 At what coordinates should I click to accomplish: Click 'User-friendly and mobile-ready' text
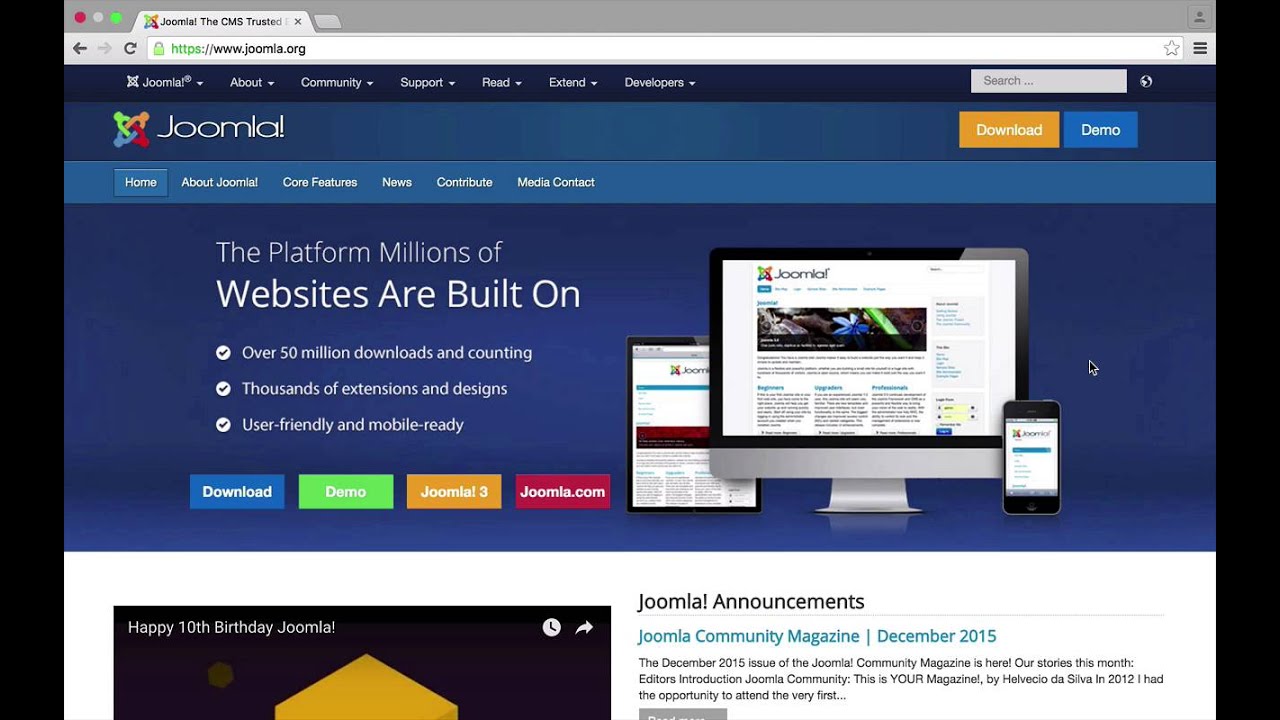353,425
